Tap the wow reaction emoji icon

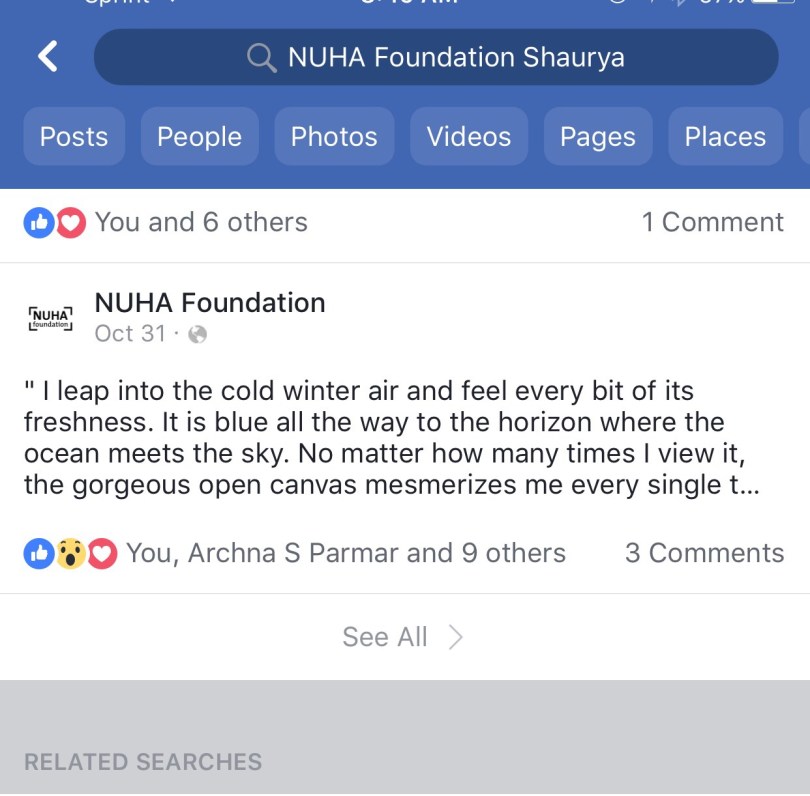click(x=70, y=553)
